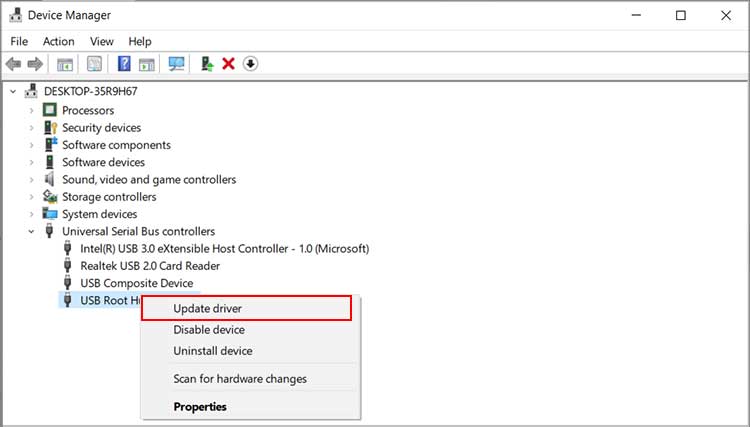Choose Update driver from context menu
Viewport: 750px width, 427px height.
pyautogui.click(x=247, y=308)
